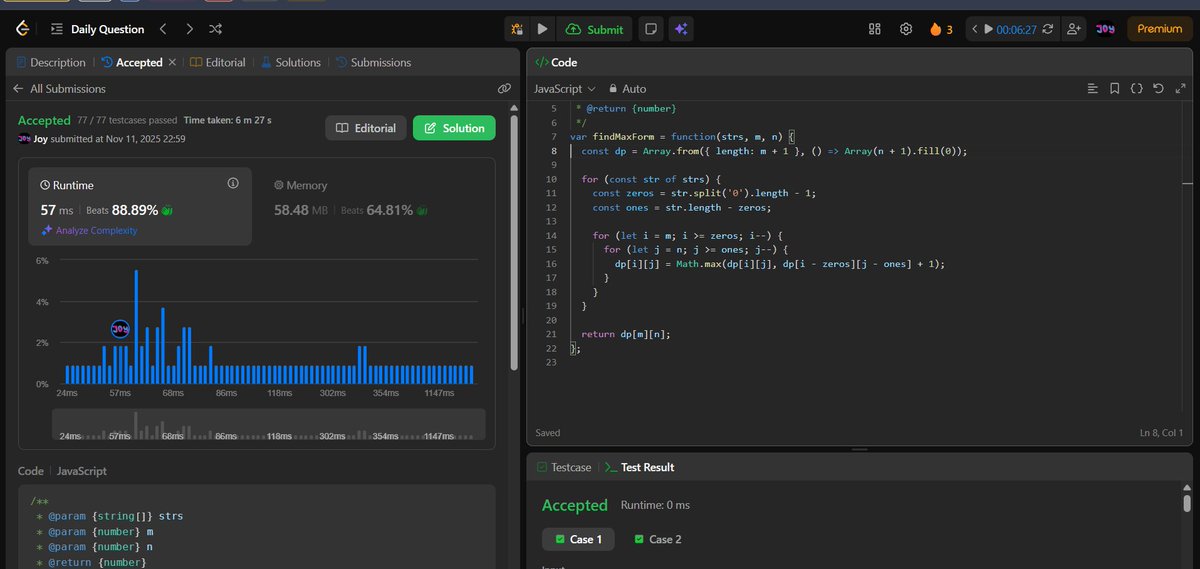1200x569 pixels.
Task: Go to the previous question arrow
Action: [164, 29]
